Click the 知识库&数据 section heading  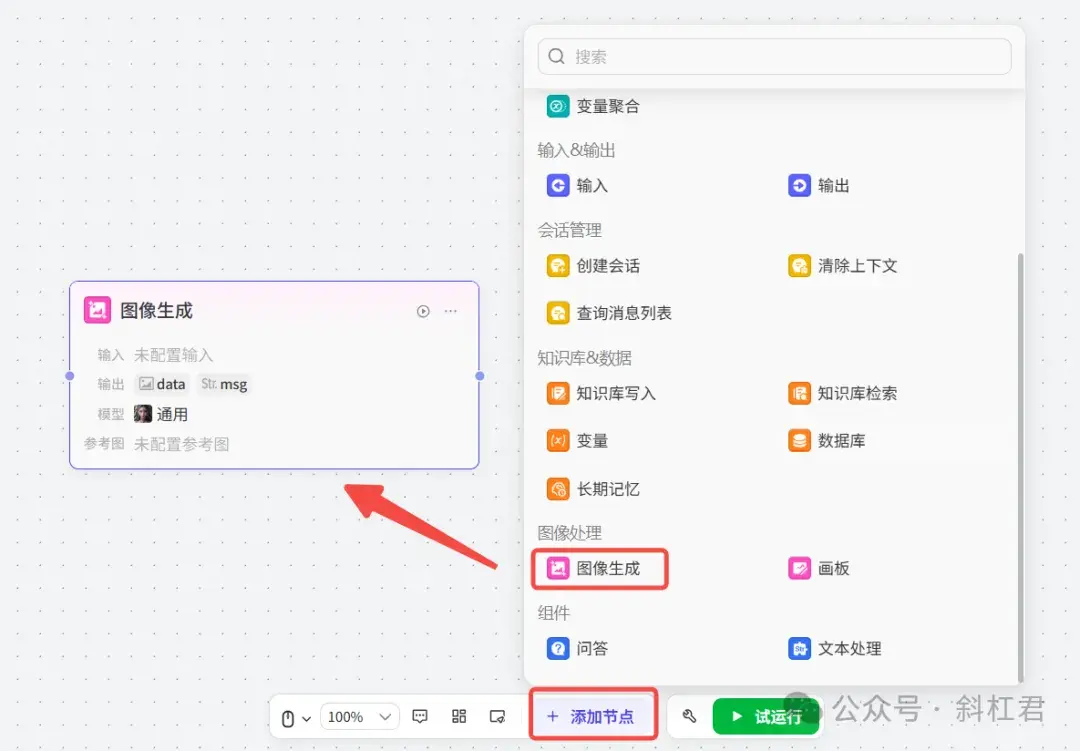(585, 358)
